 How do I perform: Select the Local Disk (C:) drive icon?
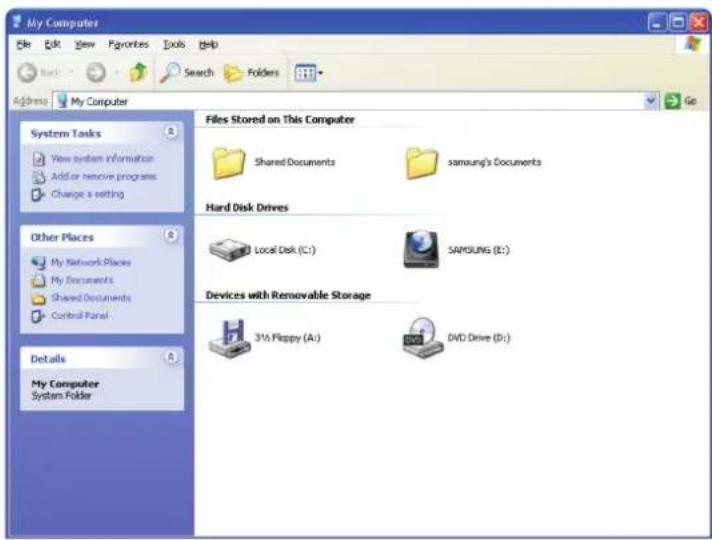(x=229, y=250)
